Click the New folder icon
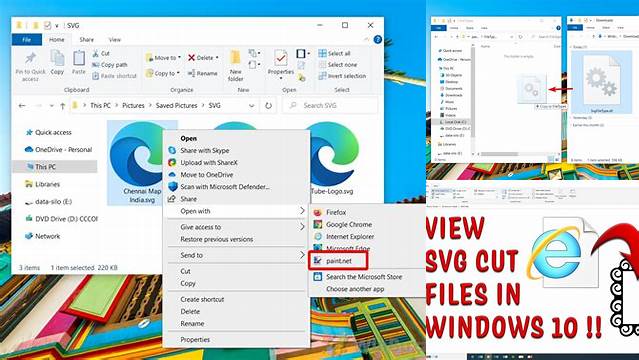Viewport: 639px width, 360px height. [235, 58]
